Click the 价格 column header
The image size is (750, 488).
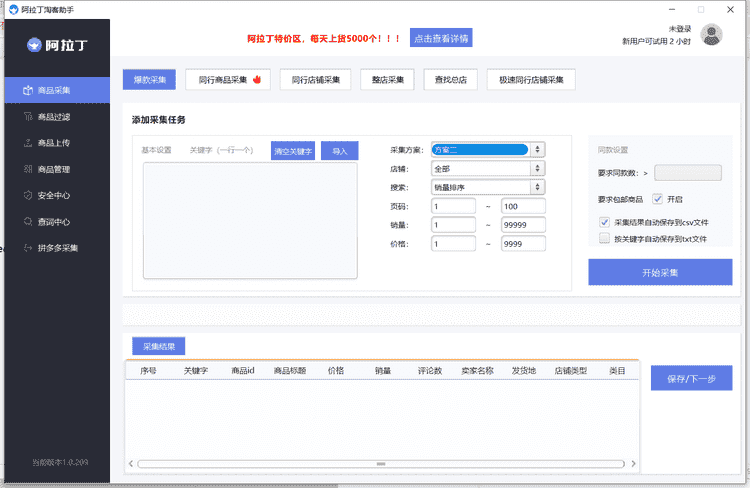[336, 370]
